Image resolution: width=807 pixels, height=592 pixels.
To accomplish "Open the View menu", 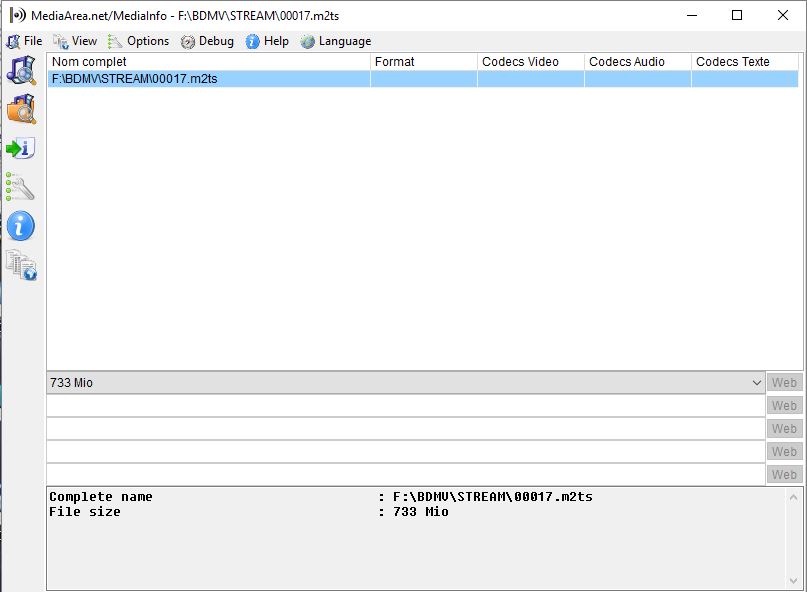I will coord(75,41).
